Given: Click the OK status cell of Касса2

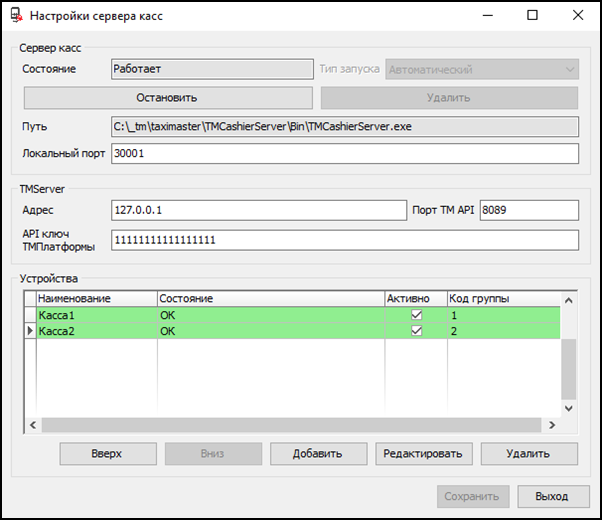Looking at the screenshot, I should point(271,331).
